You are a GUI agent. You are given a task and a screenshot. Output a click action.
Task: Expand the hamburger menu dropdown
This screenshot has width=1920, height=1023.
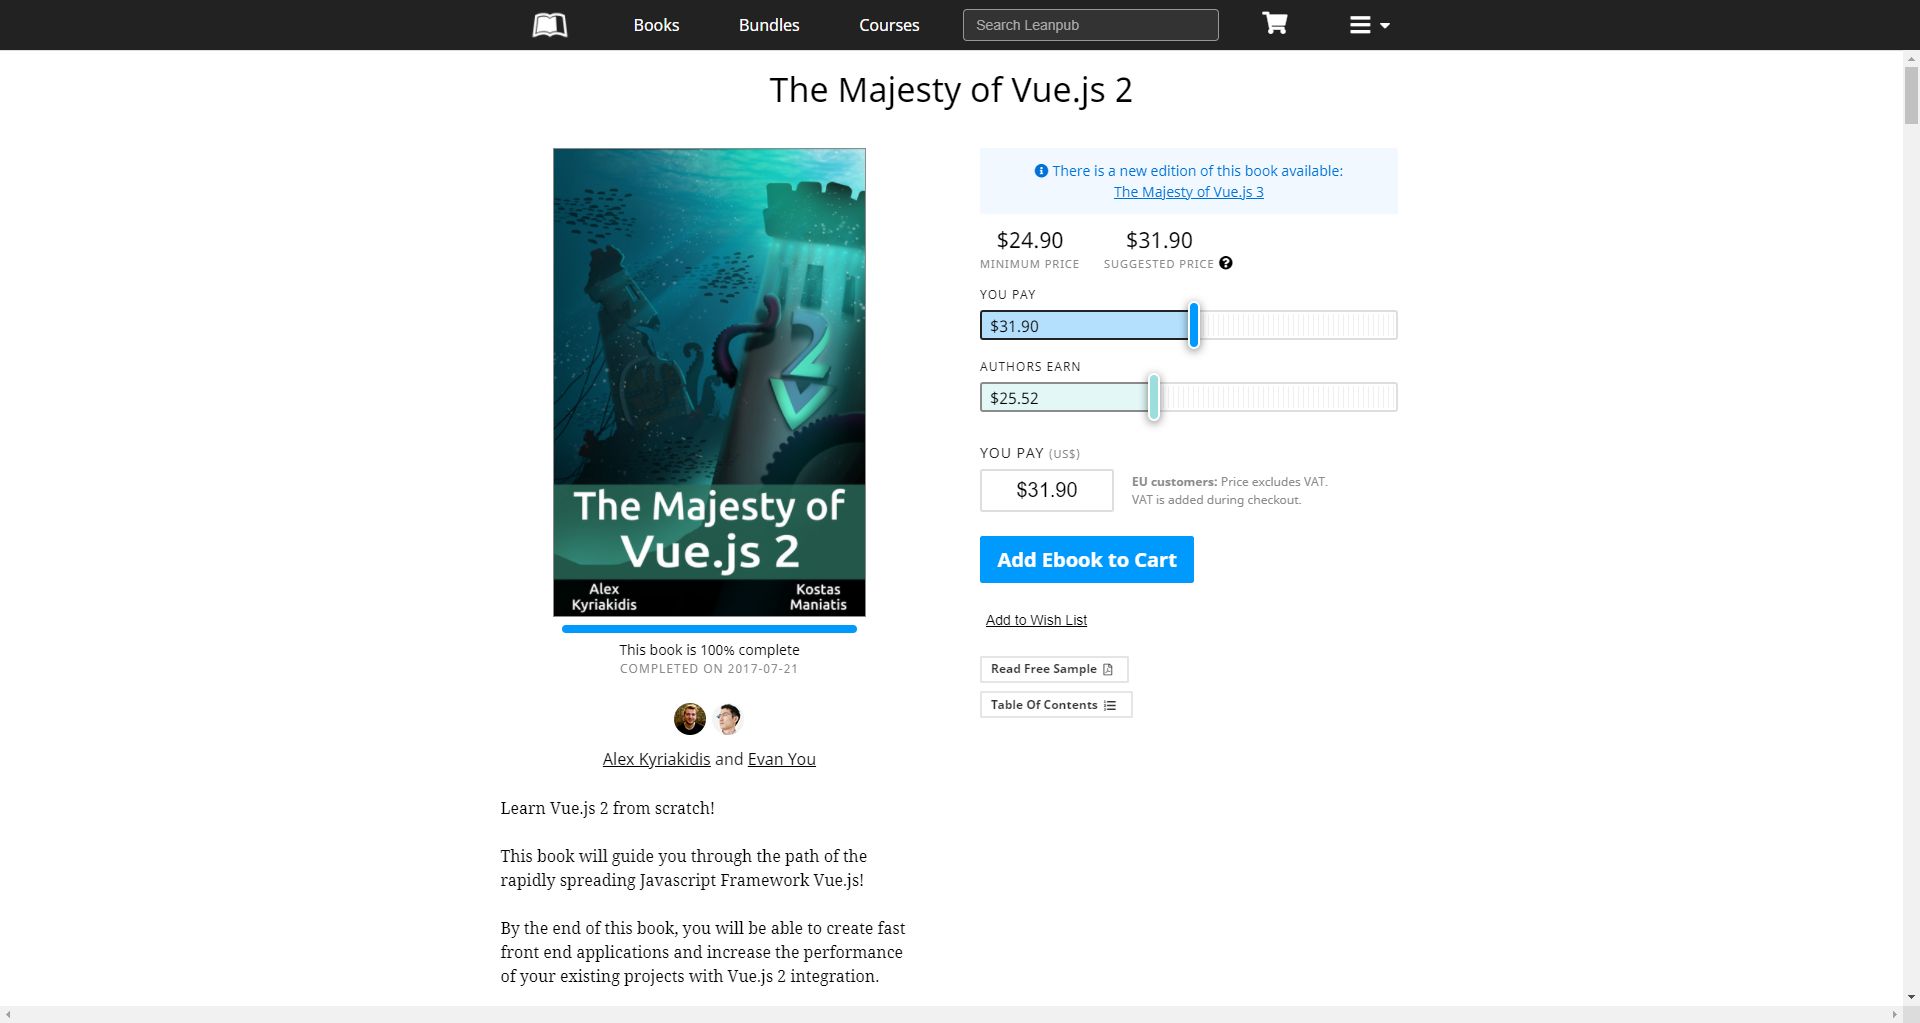coord(1369,25)
